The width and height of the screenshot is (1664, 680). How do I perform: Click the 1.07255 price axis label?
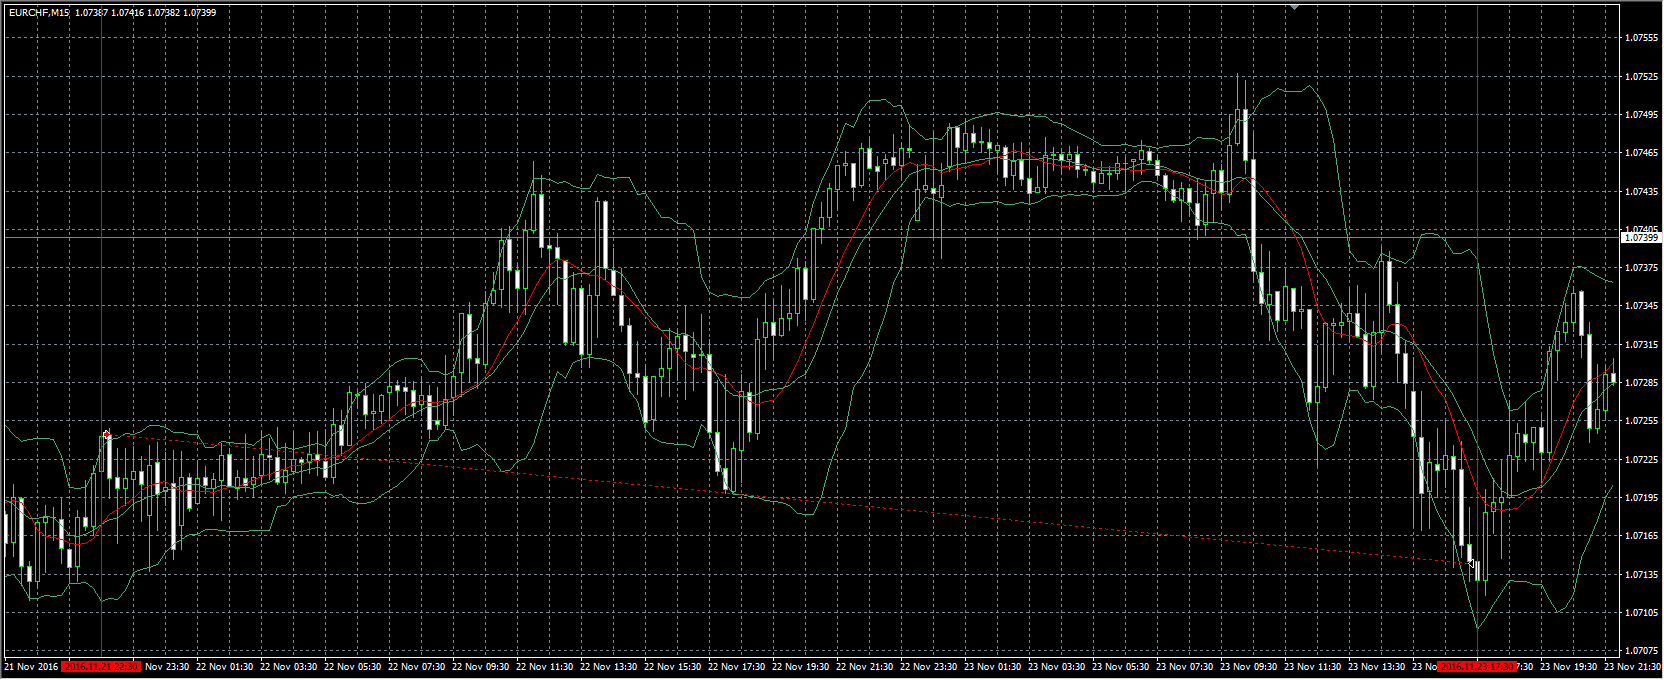[x=1642, y=421]
